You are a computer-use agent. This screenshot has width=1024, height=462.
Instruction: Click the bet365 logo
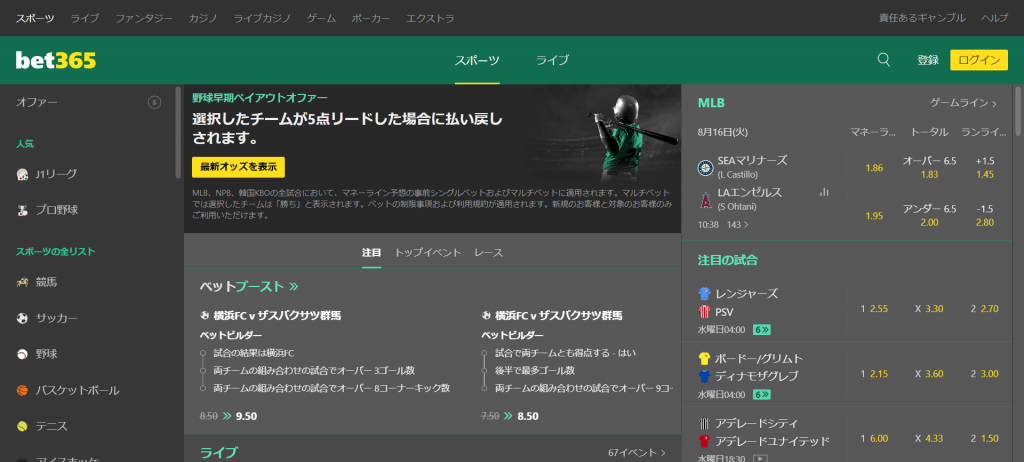click(56, 60)
